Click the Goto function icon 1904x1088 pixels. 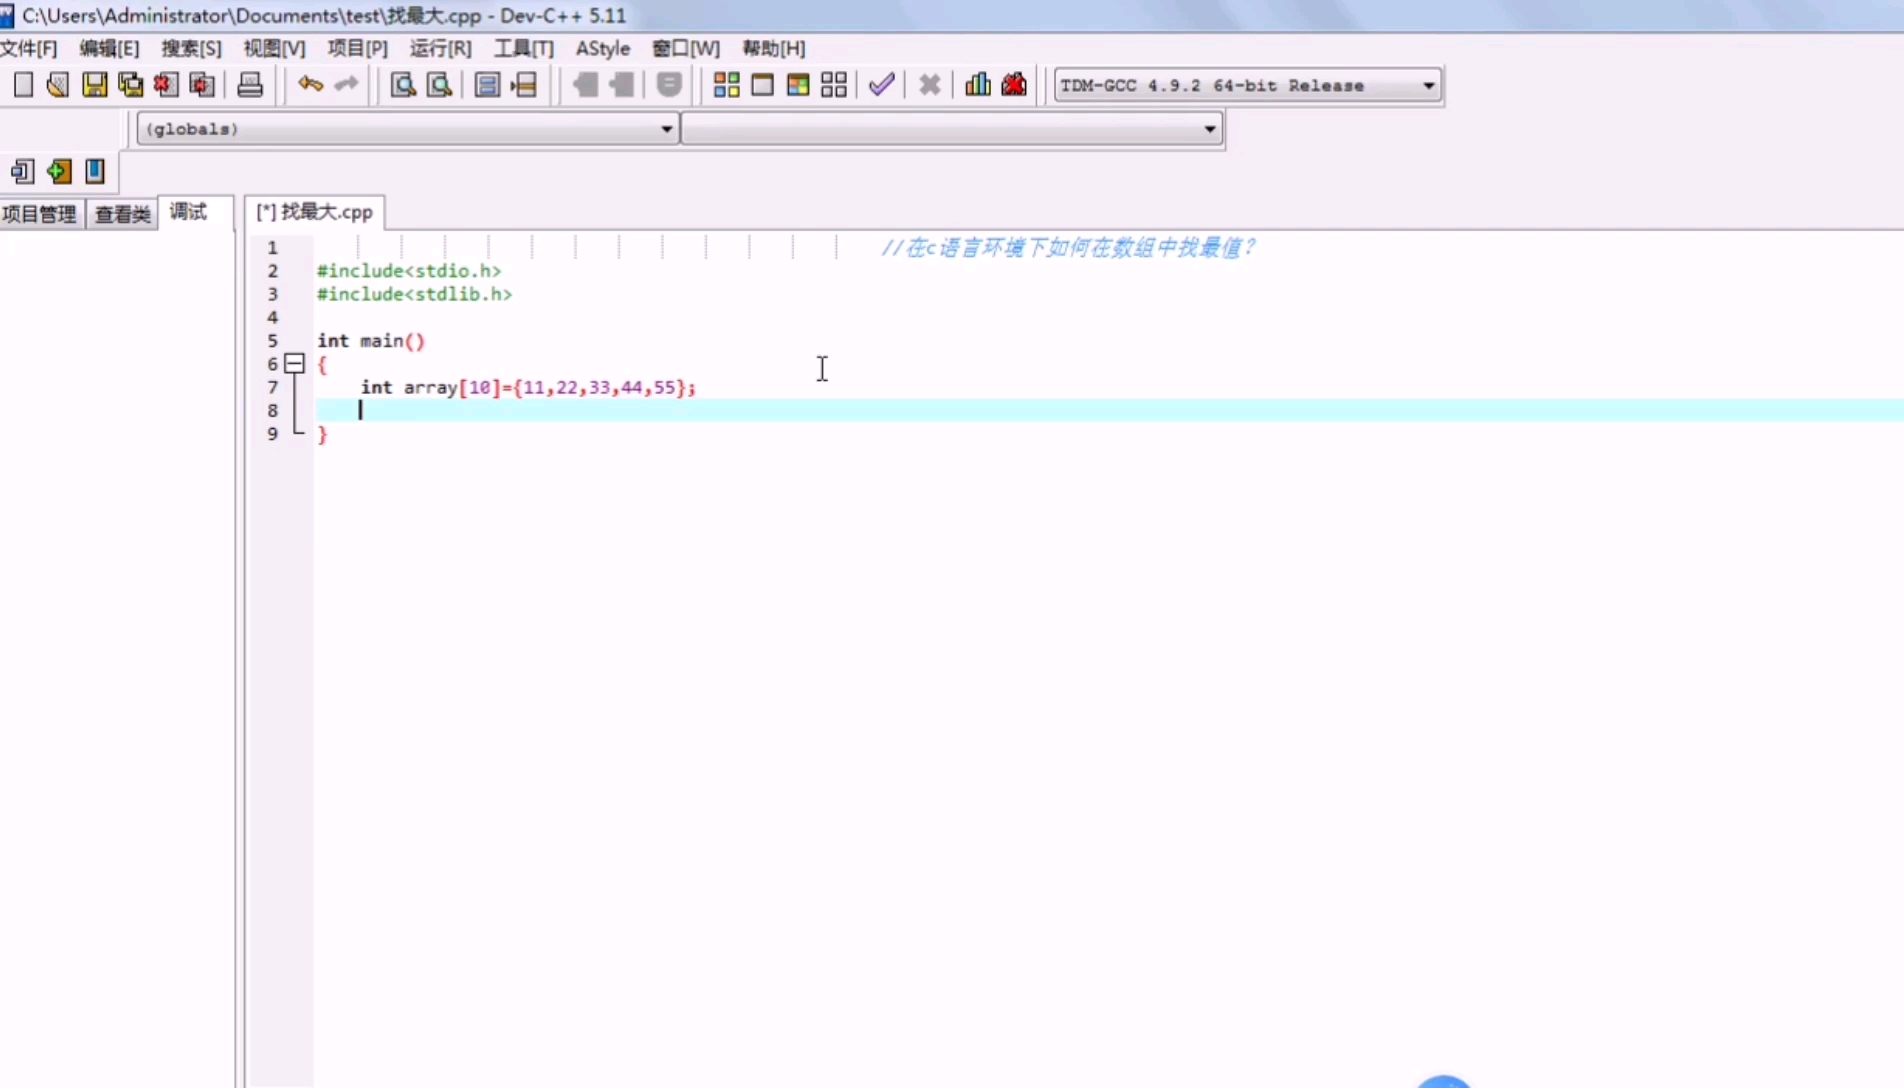tap(487, 85)
